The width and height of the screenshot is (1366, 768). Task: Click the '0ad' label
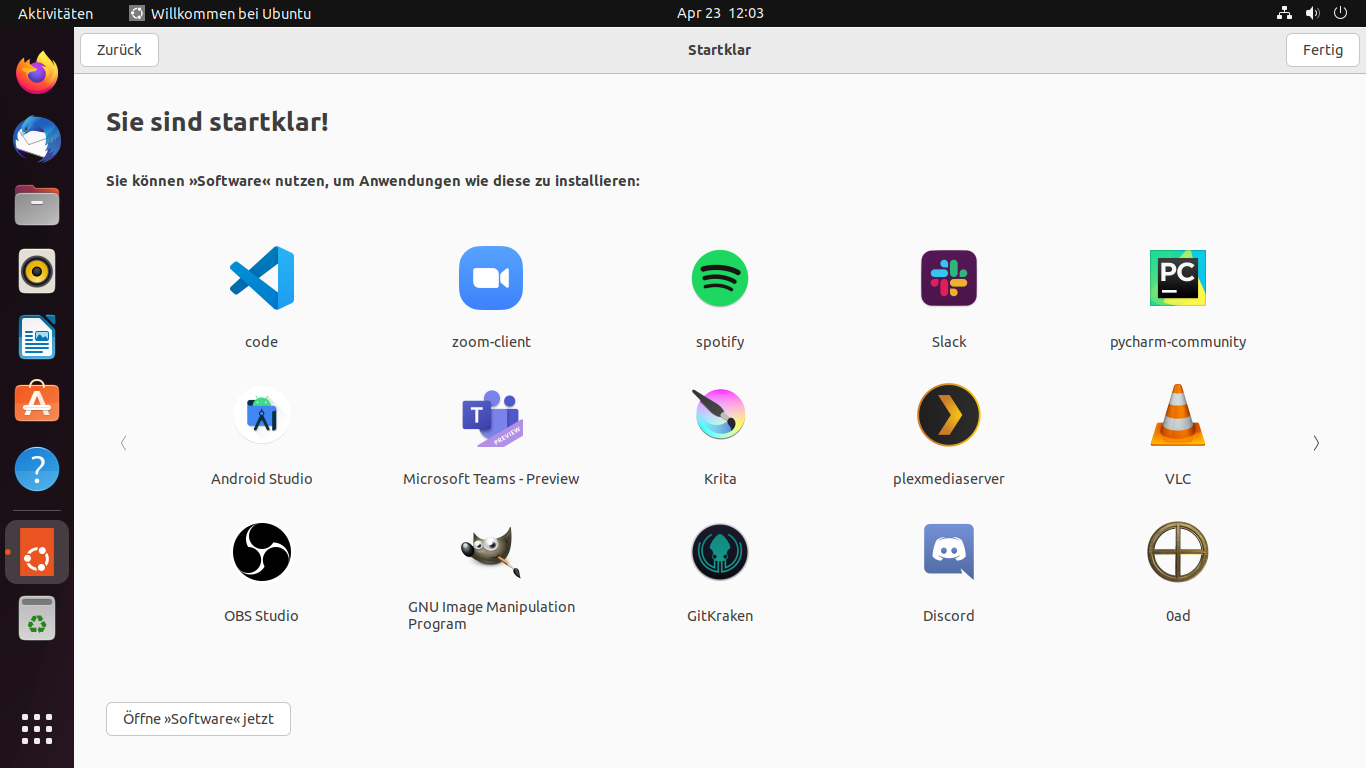pyautogui.click(x=1178, y=616)
